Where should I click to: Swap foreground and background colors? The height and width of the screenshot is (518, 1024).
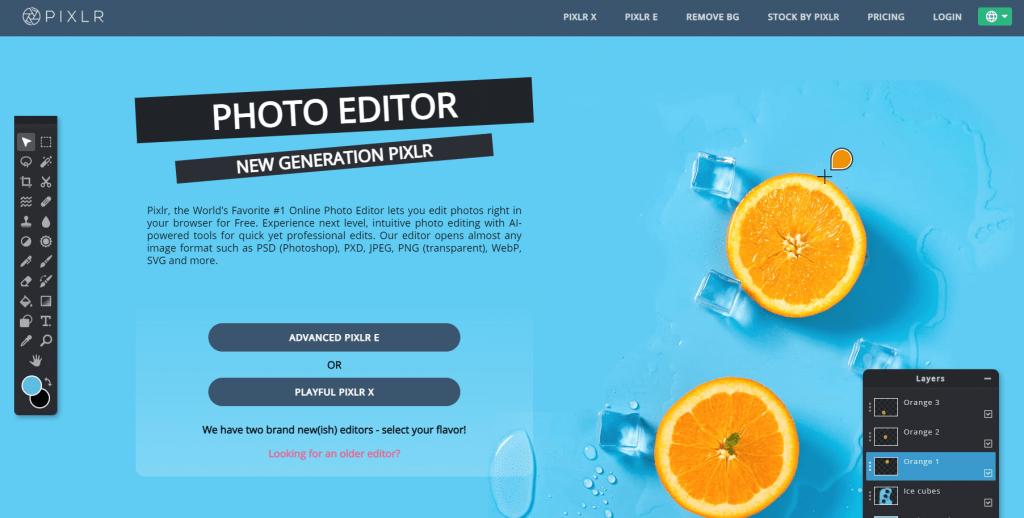(x=48, y=381)
